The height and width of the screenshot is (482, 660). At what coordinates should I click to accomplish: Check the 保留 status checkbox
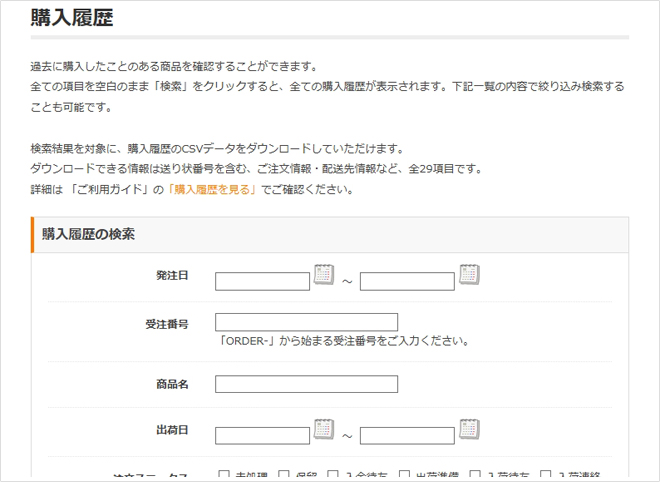[284, 476]
